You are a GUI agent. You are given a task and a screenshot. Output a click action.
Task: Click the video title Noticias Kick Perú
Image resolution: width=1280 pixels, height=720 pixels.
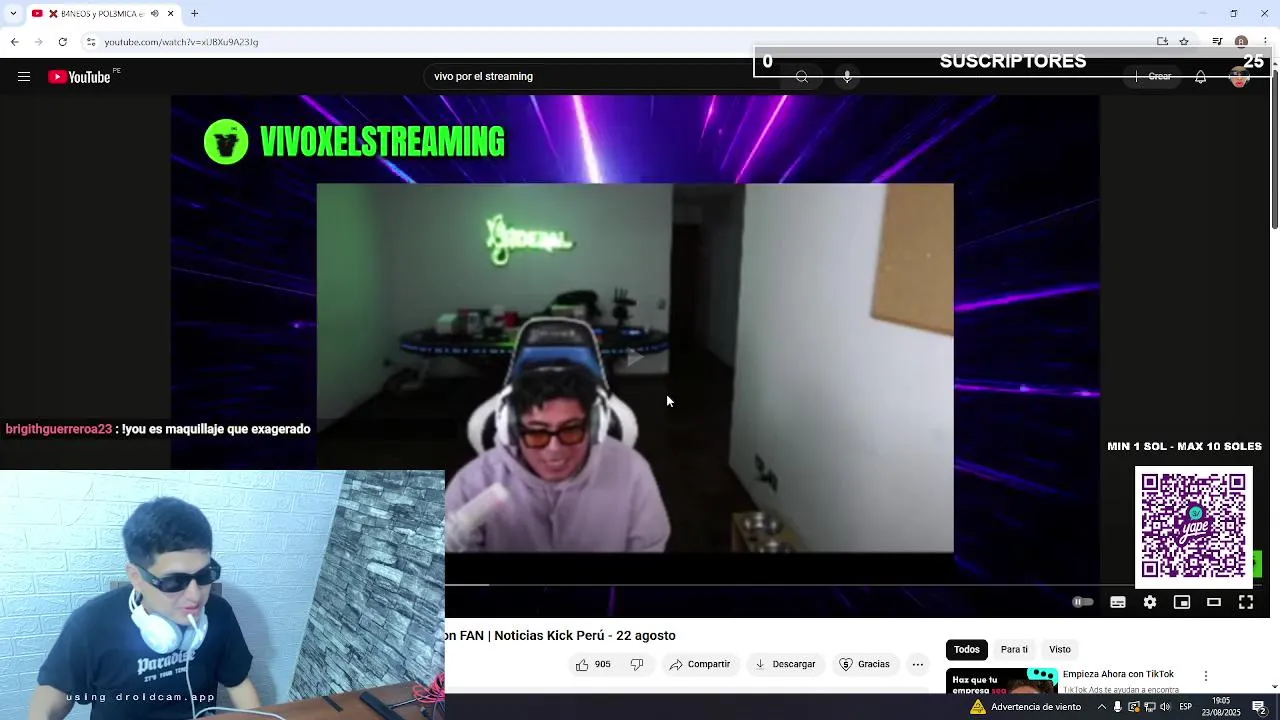tap(560, 636)
